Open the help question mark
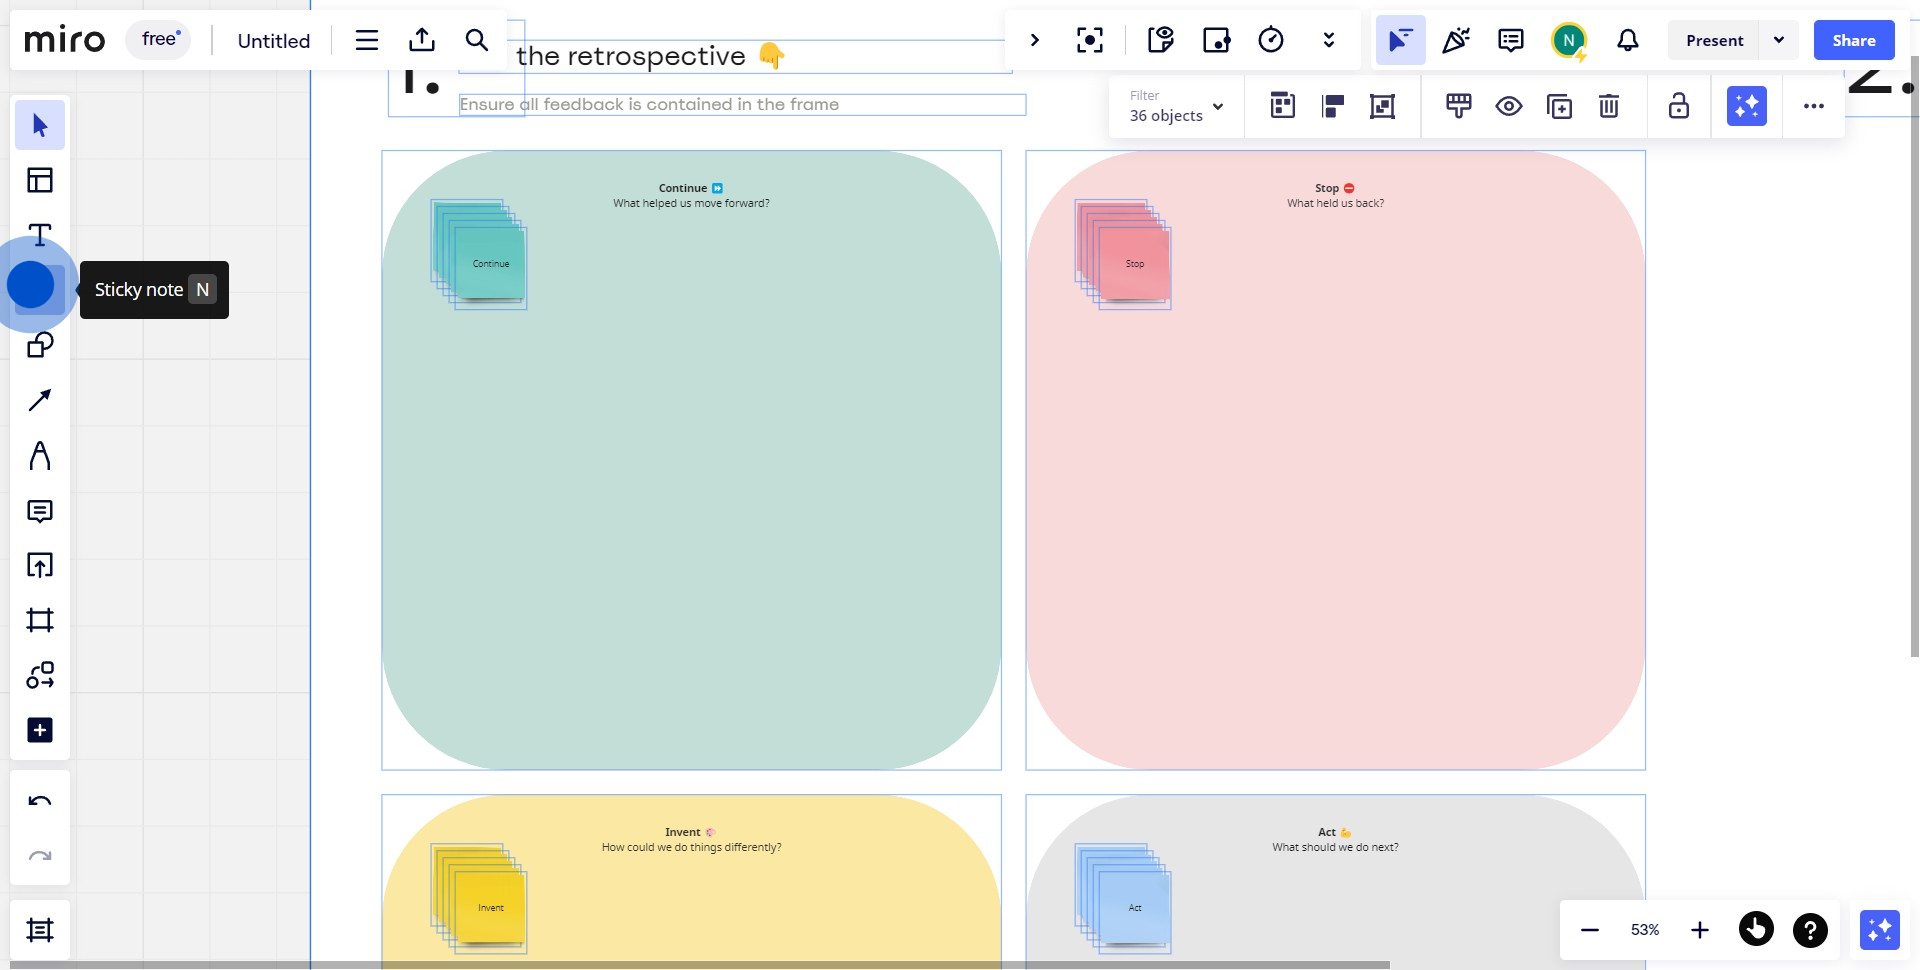This screenshot has width=1920, height=970. pyautogui.click(x=1810, y=930)
